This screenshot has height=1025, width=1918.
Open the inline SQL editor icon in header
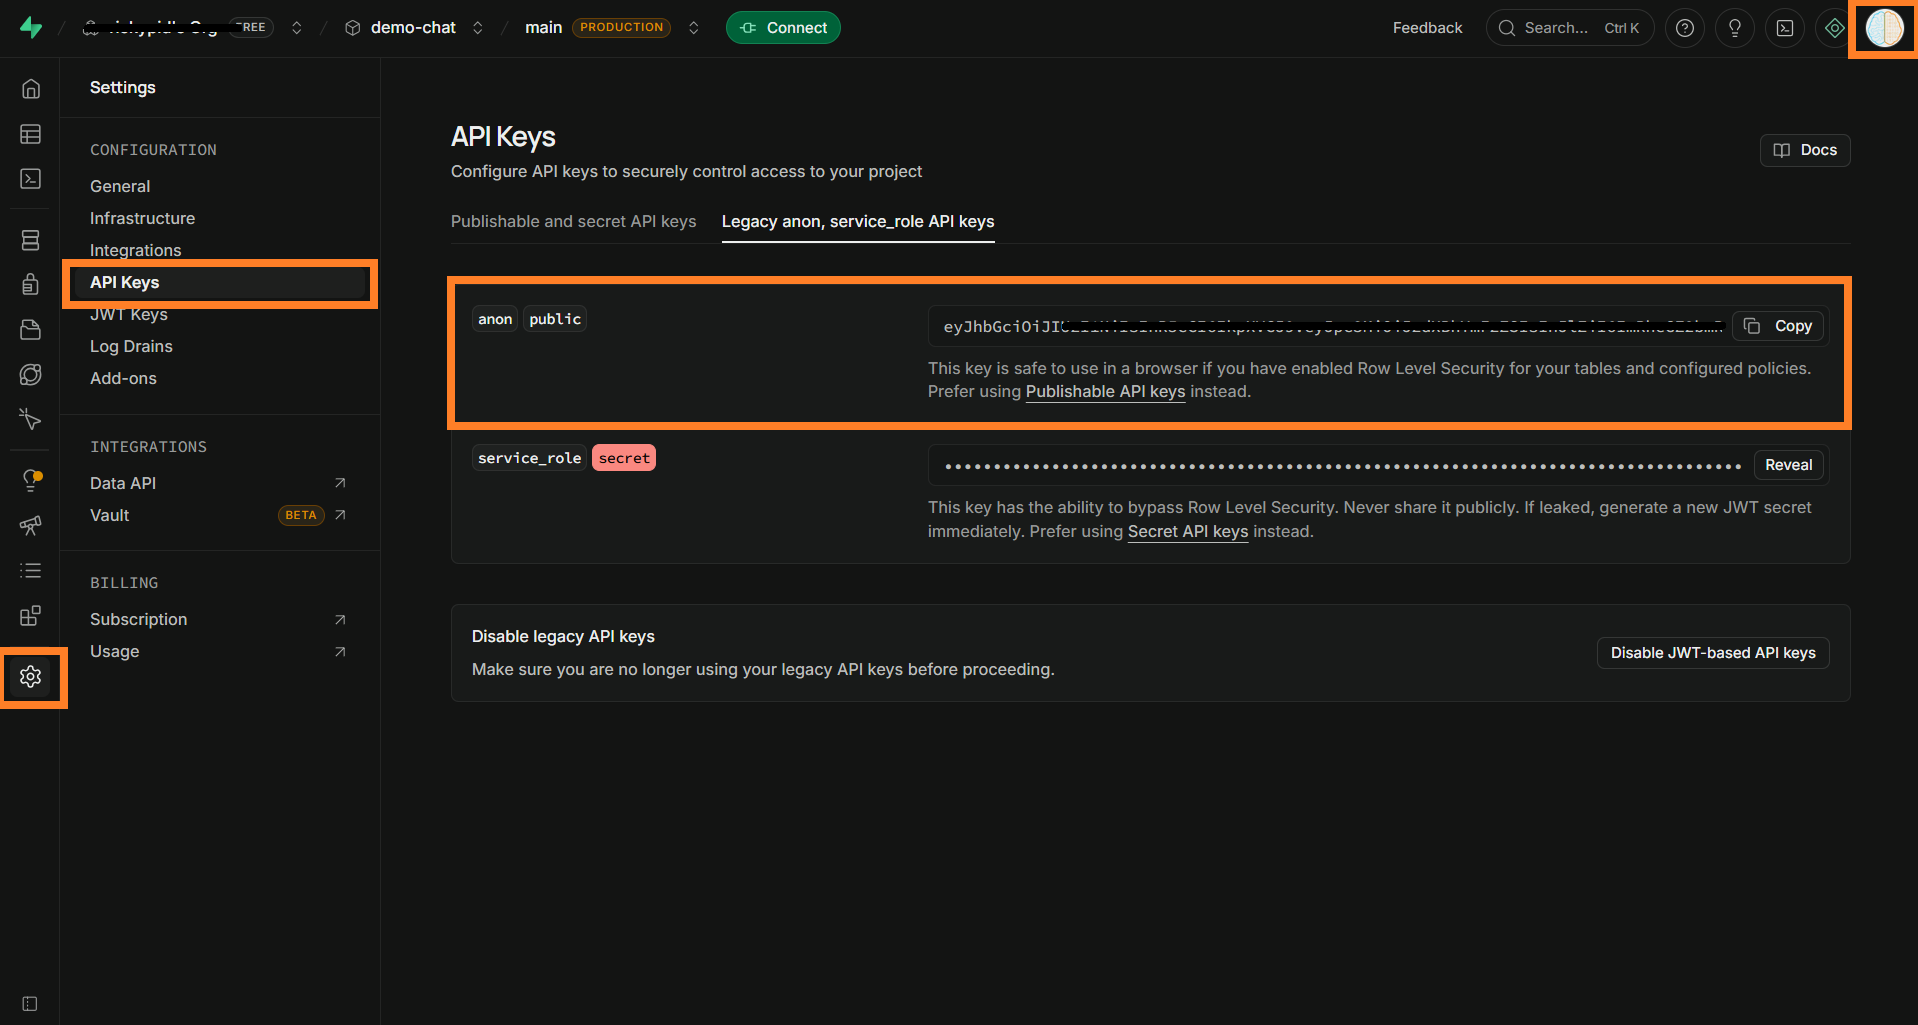coord(1785,28)
